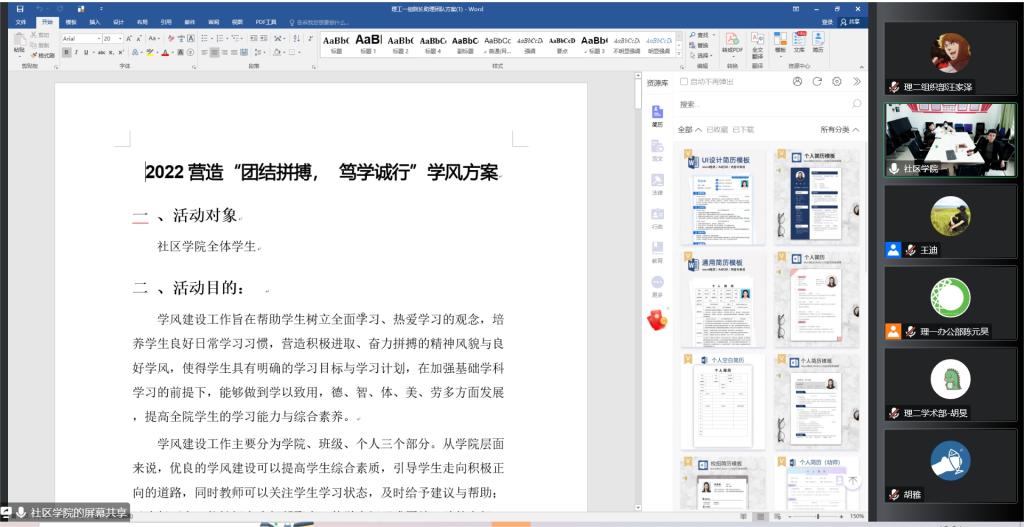
Task: Open the Change Case (Aa) dropdown
Action: click(x=154, y=39)
